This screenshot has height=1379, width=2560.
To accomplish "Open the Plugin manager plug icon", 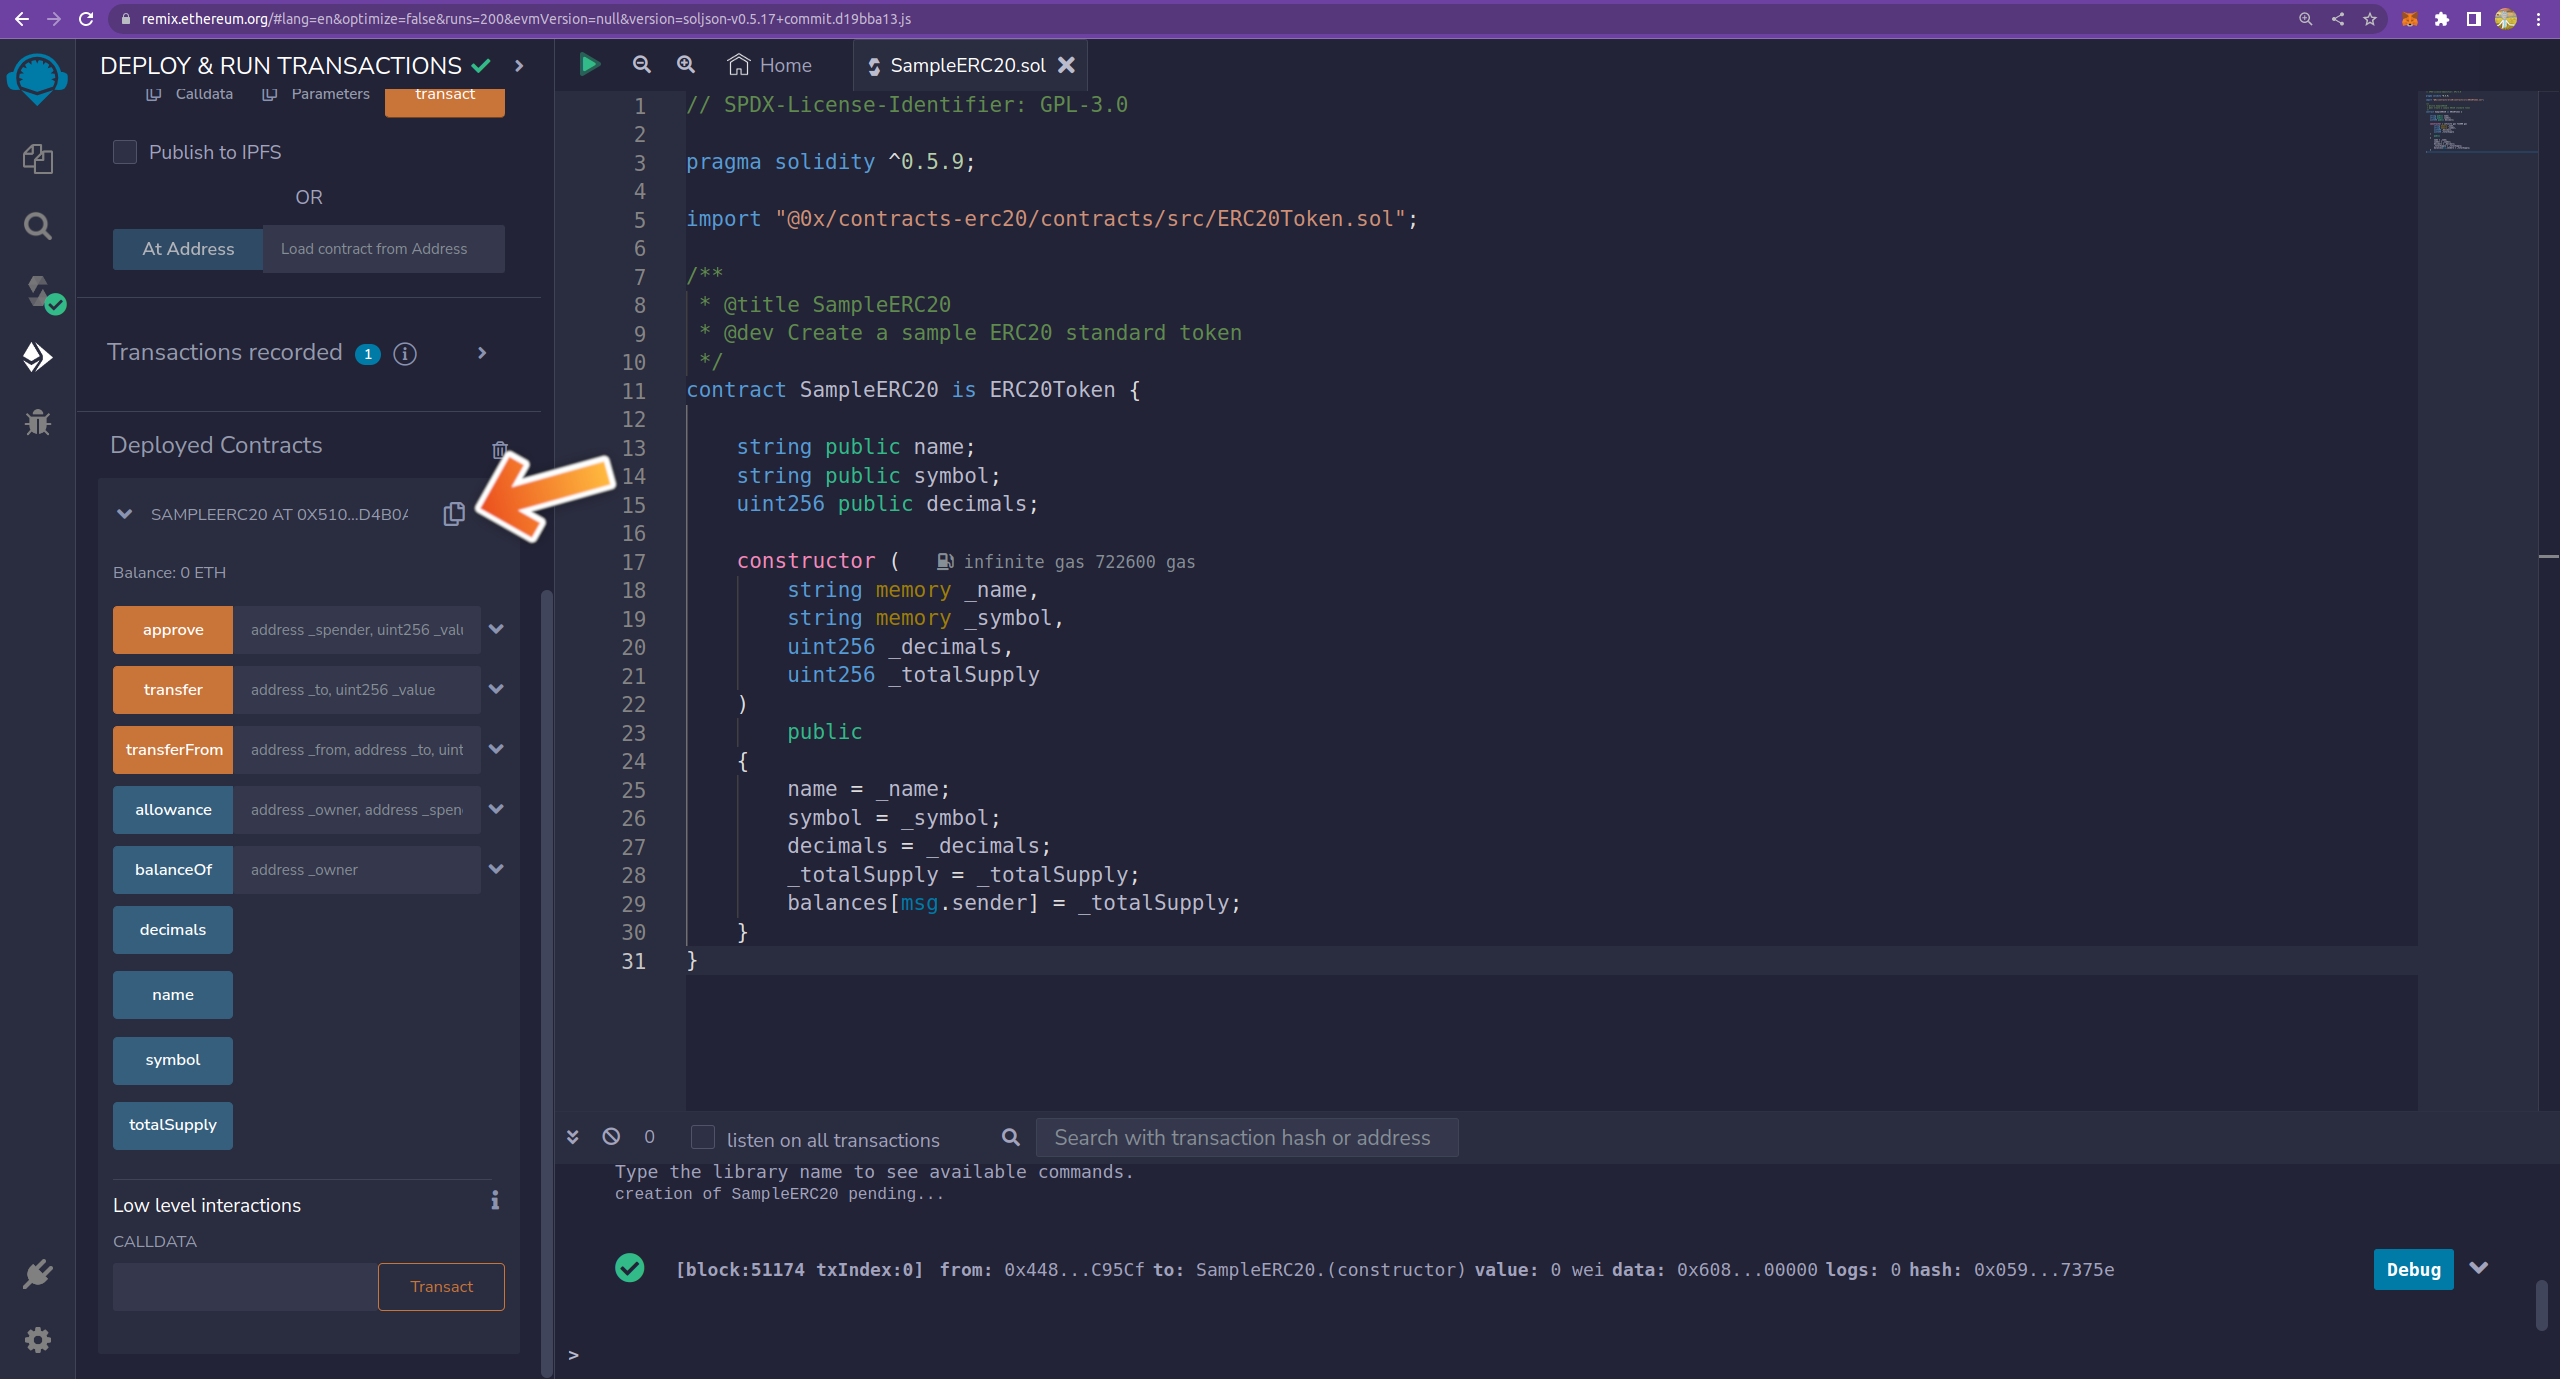I will tap(37, 1273).
